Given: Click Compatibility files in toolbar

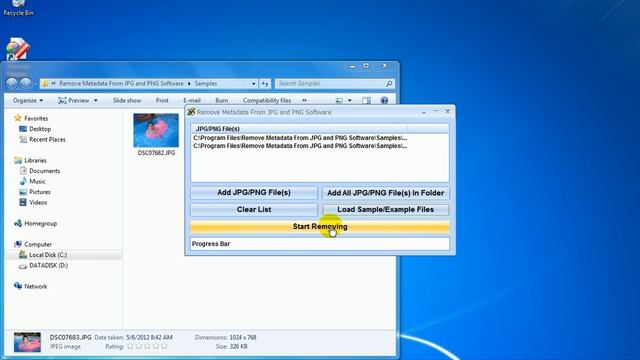Looking at the screenshot, I should pos(267,100).
